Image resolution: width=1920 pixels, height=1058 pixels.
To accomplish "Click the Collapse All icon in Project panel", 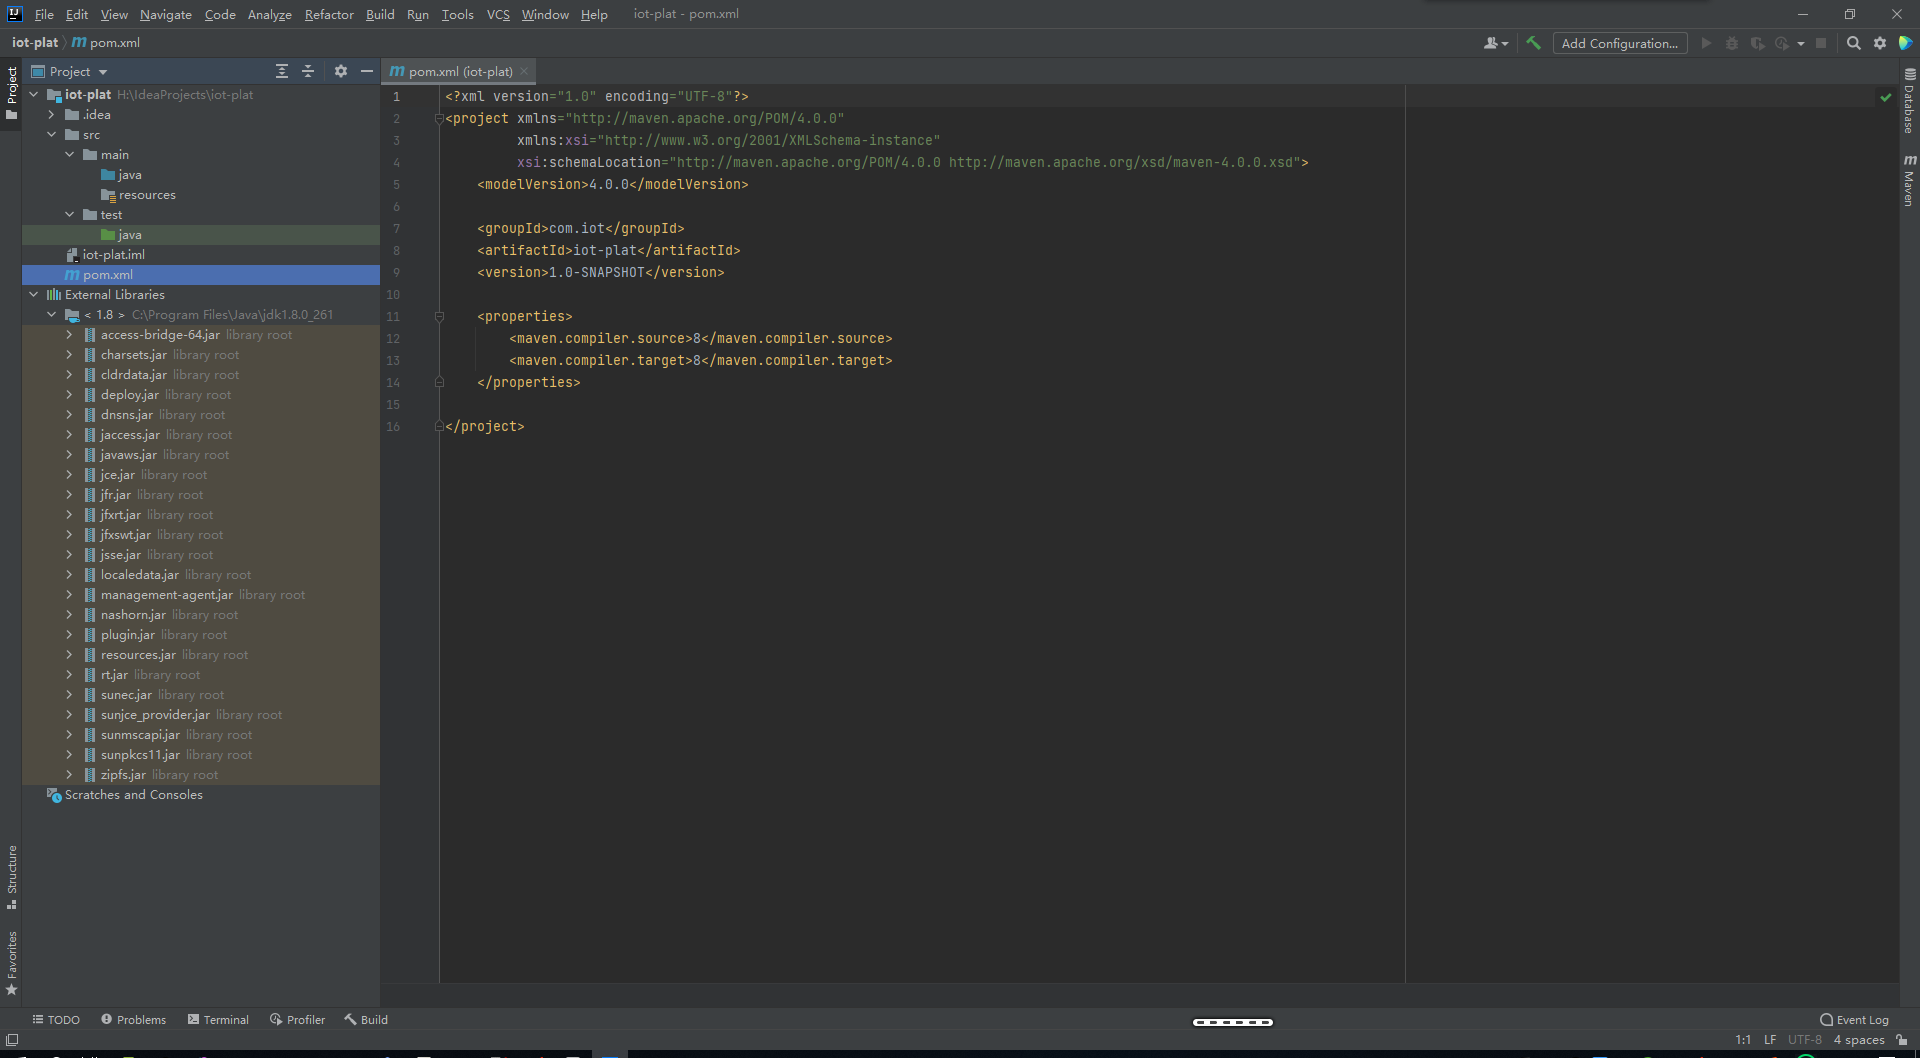I will 308,71.
